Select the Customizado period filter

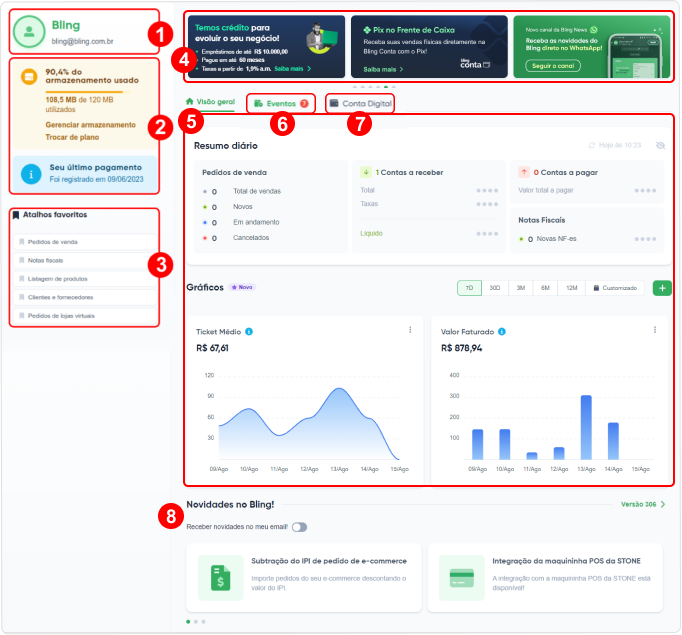pos(615,288)
